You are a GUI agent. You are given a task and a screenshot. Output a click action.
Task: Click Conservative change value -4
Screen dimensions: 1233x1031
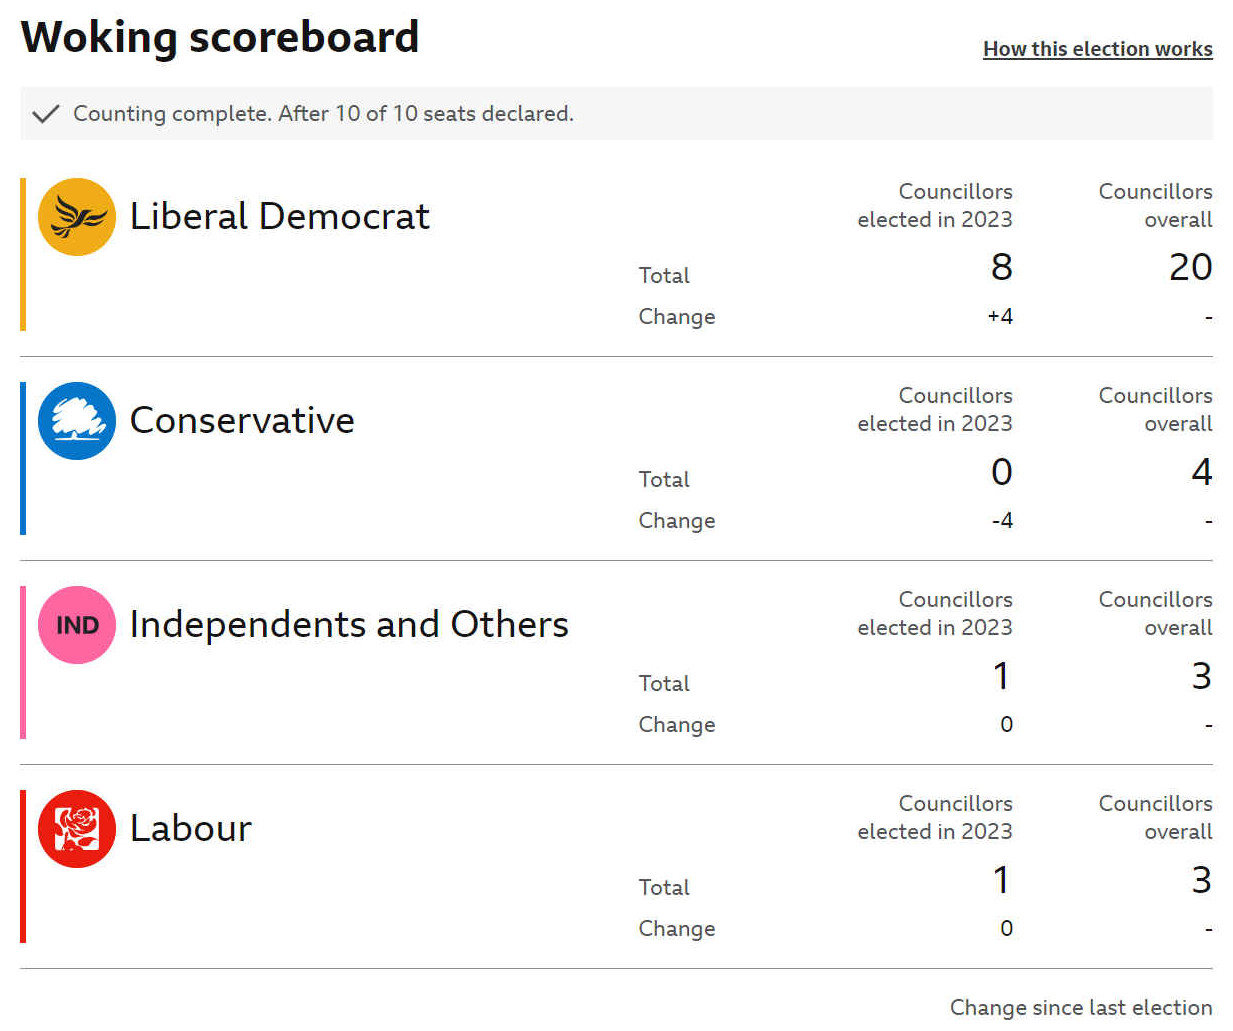pyautogui.click(x=1002, y=520)
